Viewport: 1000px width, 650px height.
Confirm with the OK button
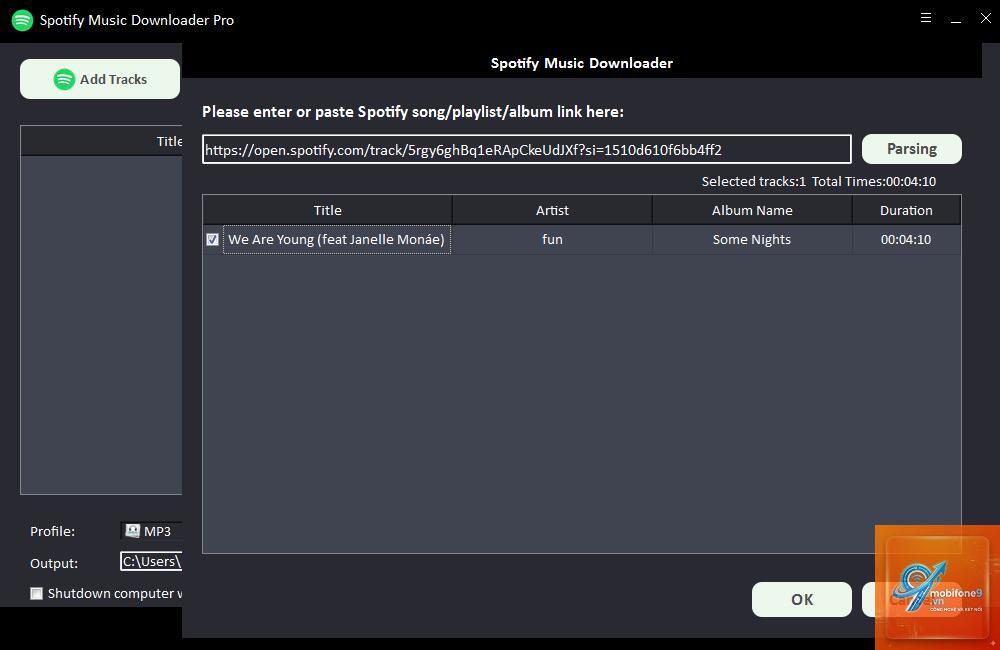click(802, 600)
